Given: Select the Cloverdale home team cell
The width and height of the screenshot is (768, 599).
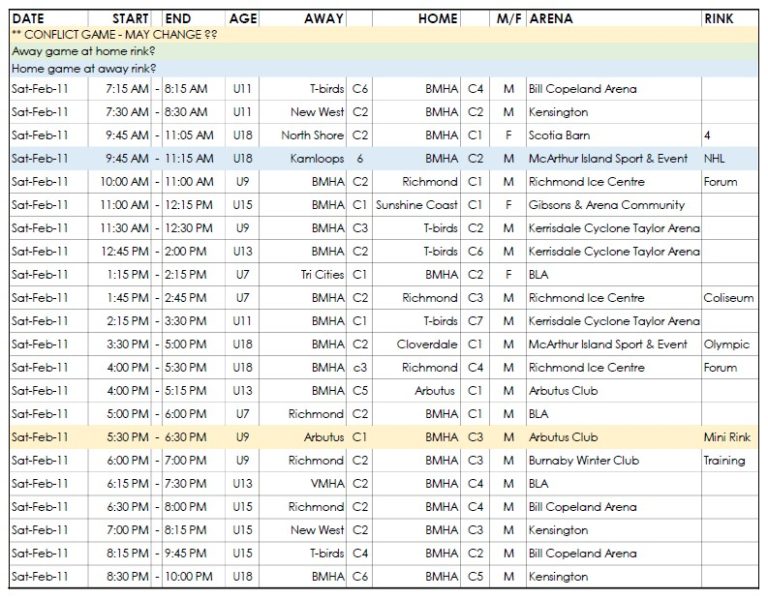Looking at the screenshot, I should point(426,344).
